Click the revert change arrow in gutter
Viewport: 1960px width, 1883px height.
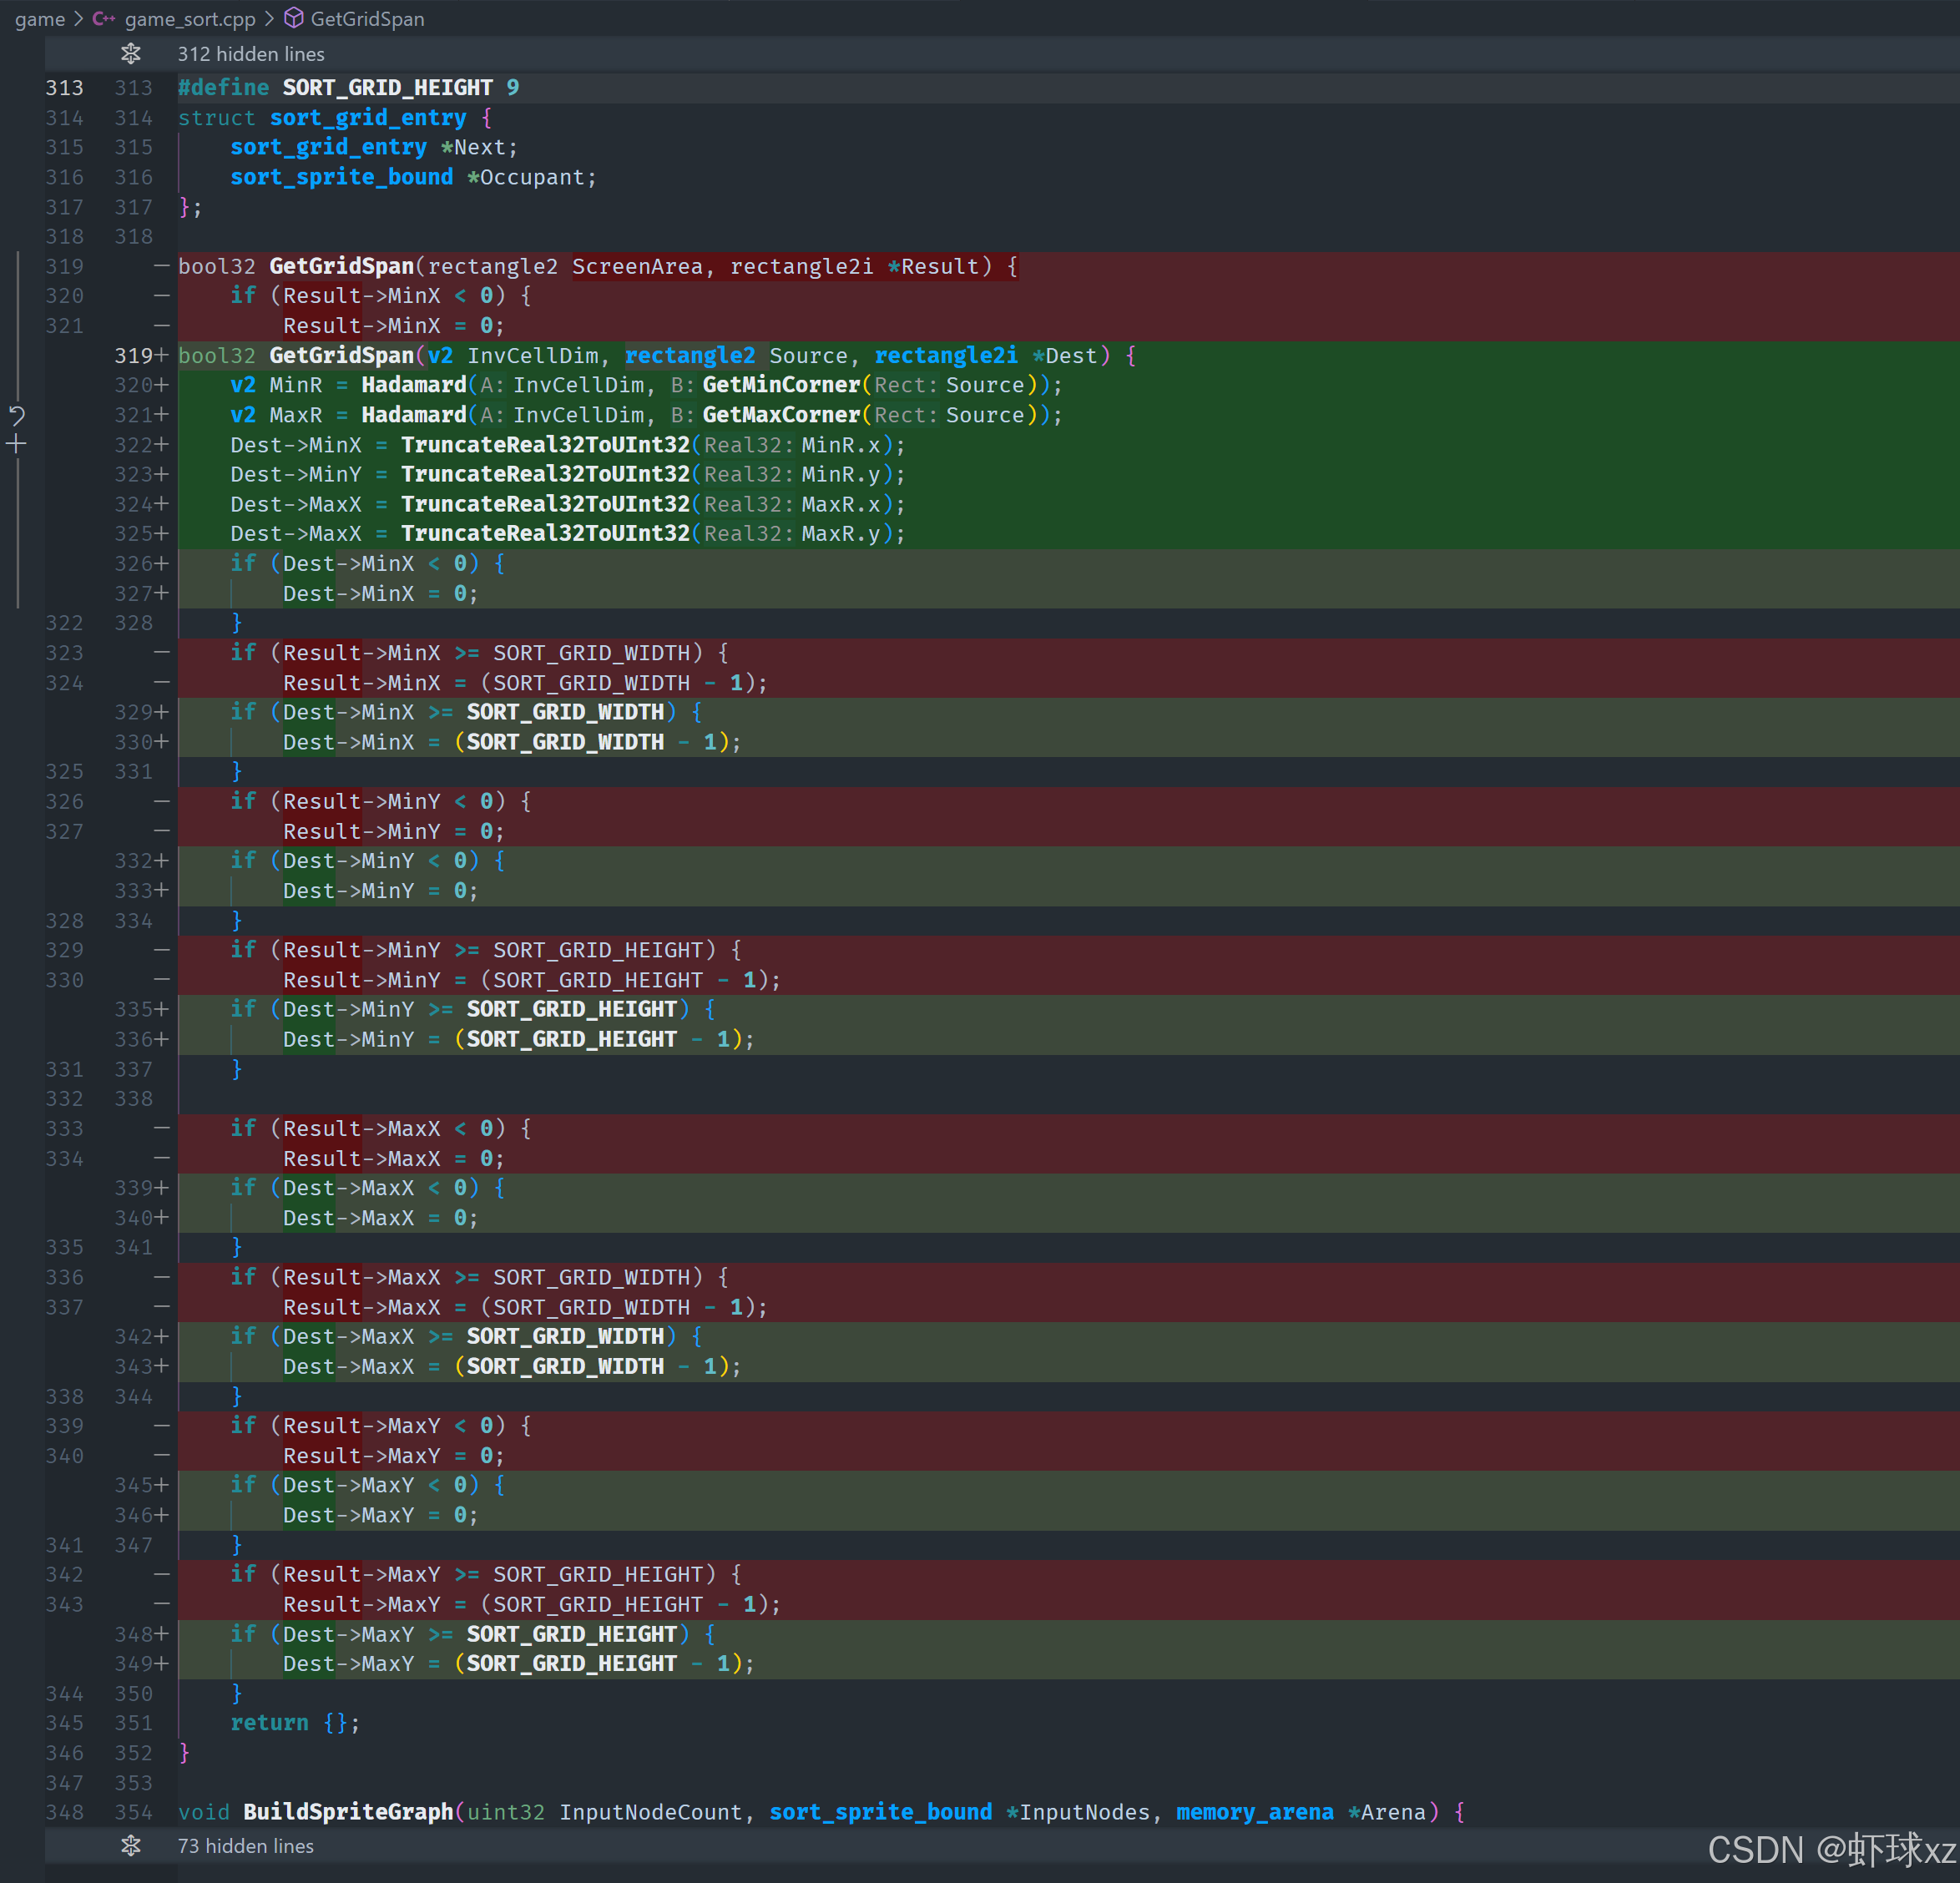(17, 415)
